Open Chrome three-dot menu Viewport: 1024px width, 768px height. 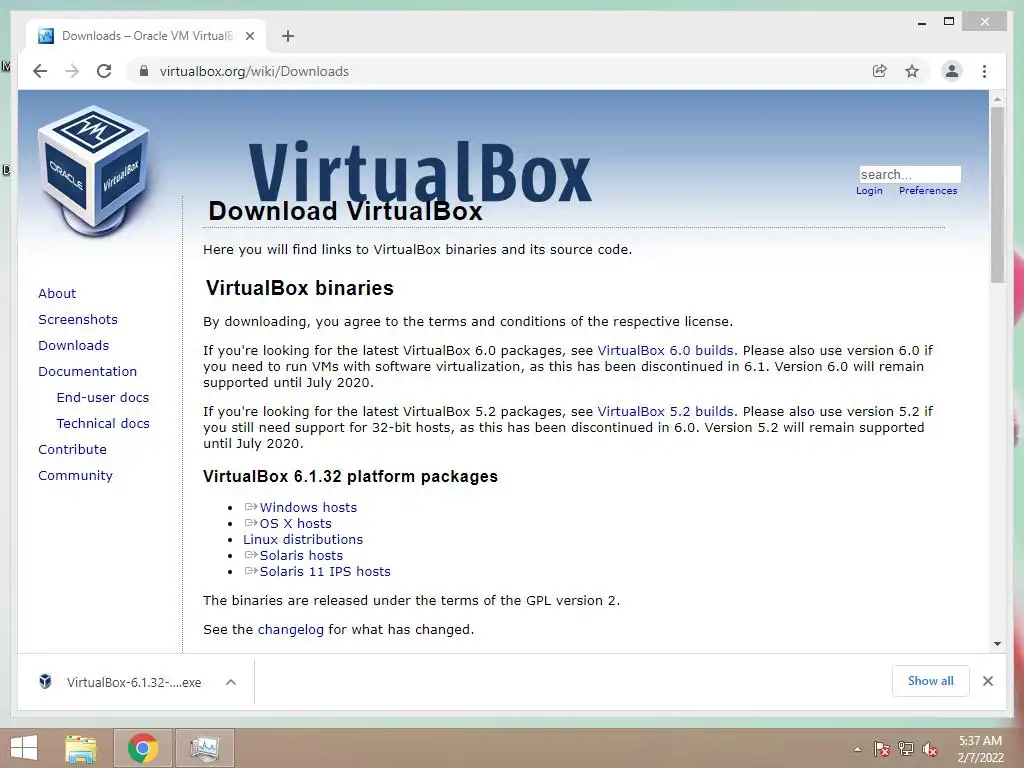[984, 71]
